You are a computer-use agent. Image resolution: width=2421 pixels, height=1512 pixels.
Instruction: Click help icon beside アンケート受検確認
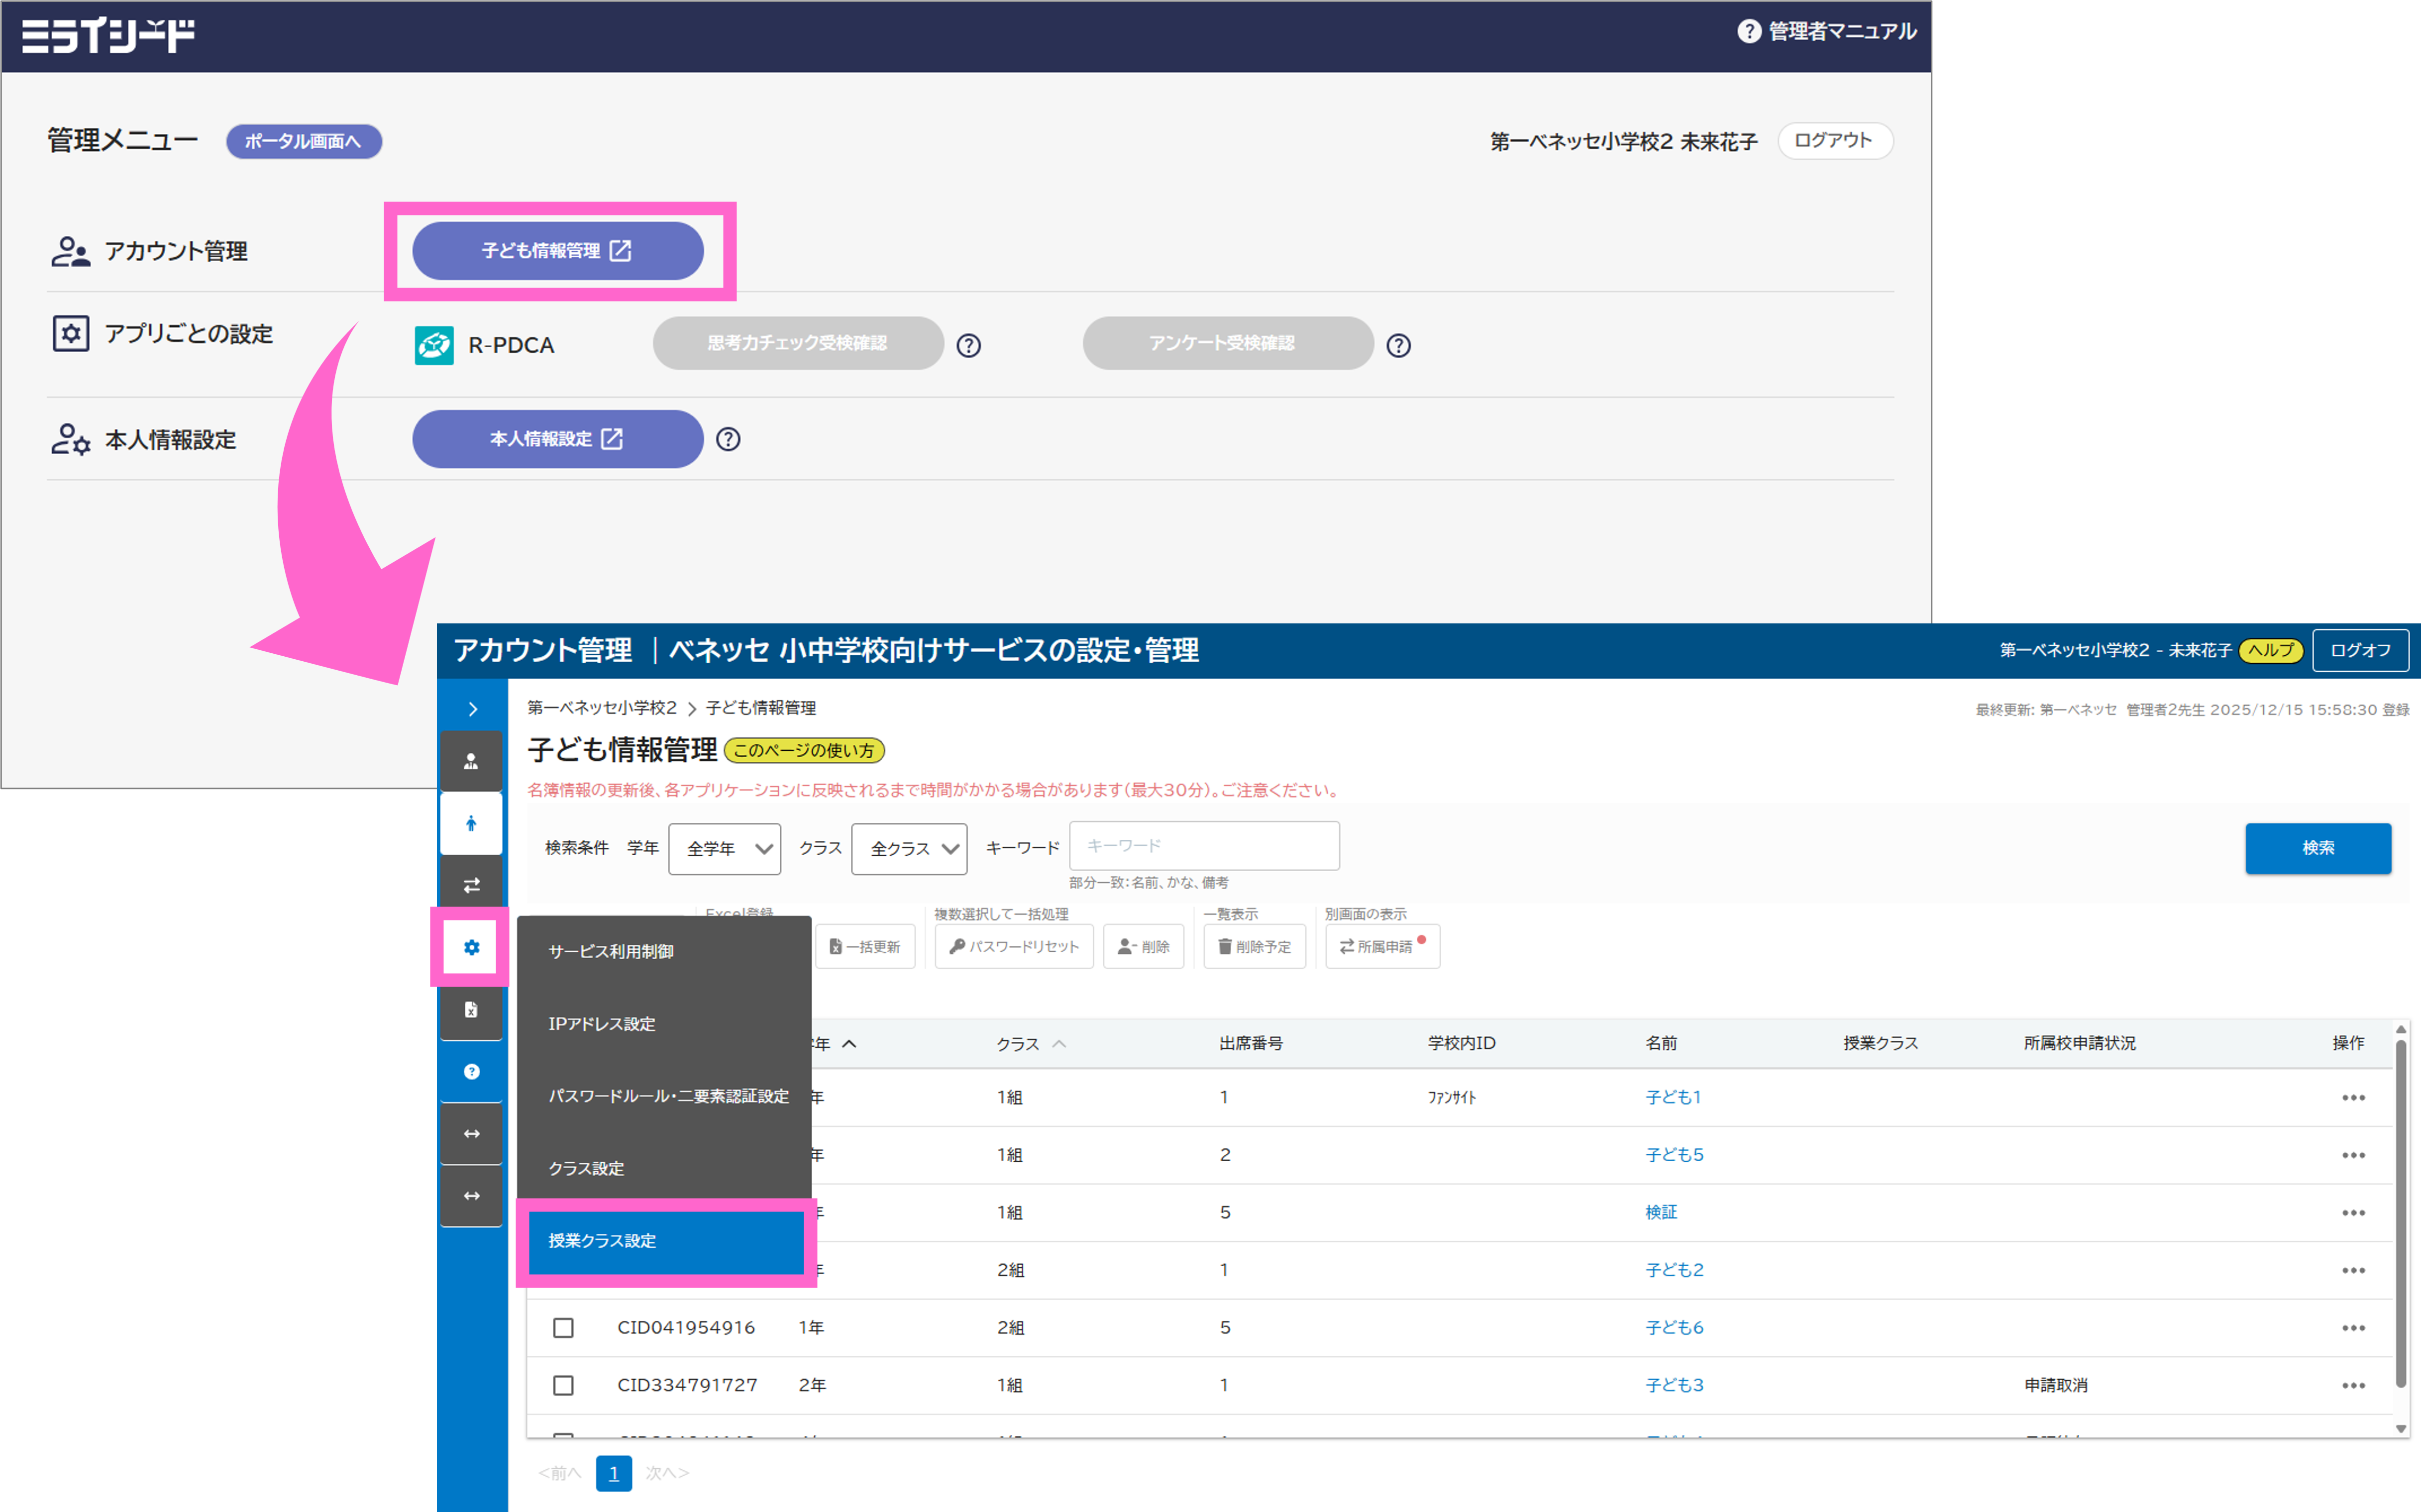[x=1398, y=345]
